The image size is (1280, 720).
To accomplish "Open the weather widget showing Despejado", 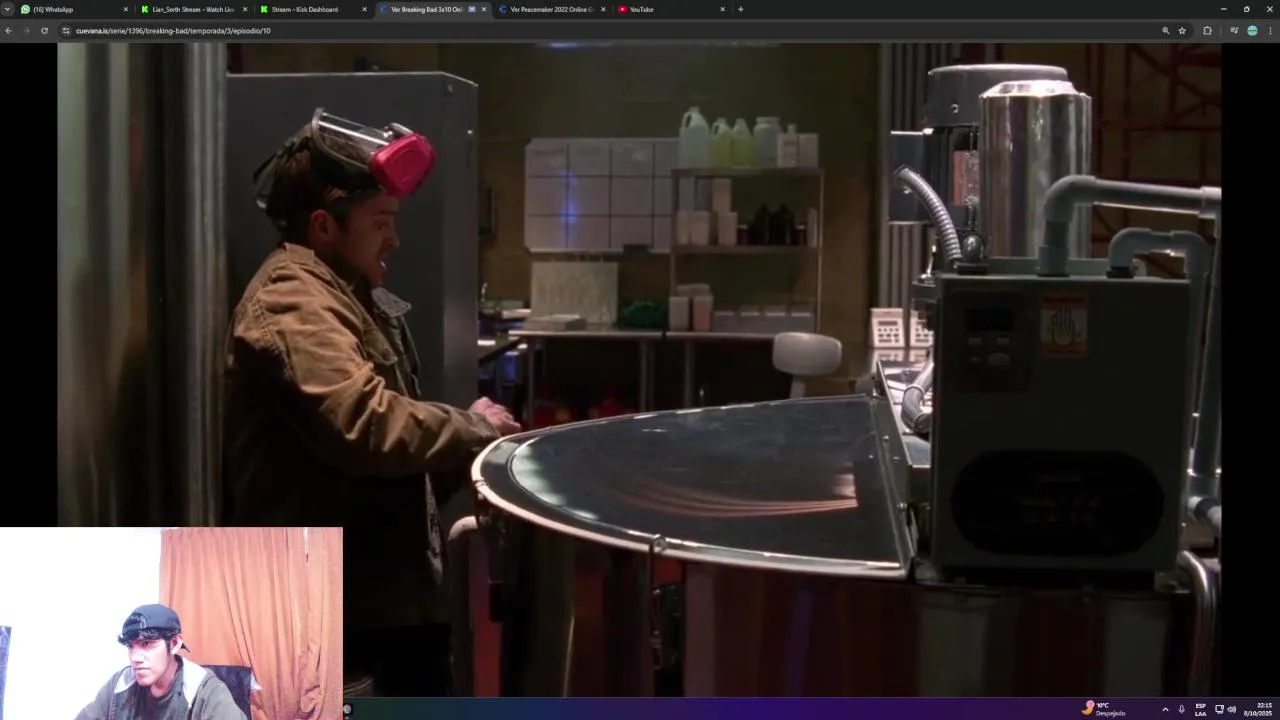I will pos(1104,709).
